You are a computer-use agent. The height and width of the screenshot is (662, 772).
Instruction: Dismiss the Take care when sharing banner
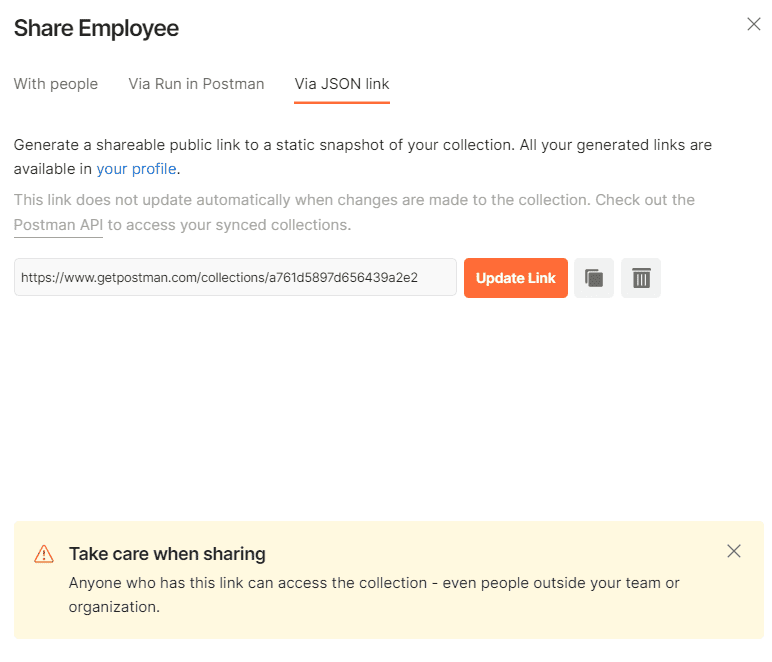pos(734,551)
